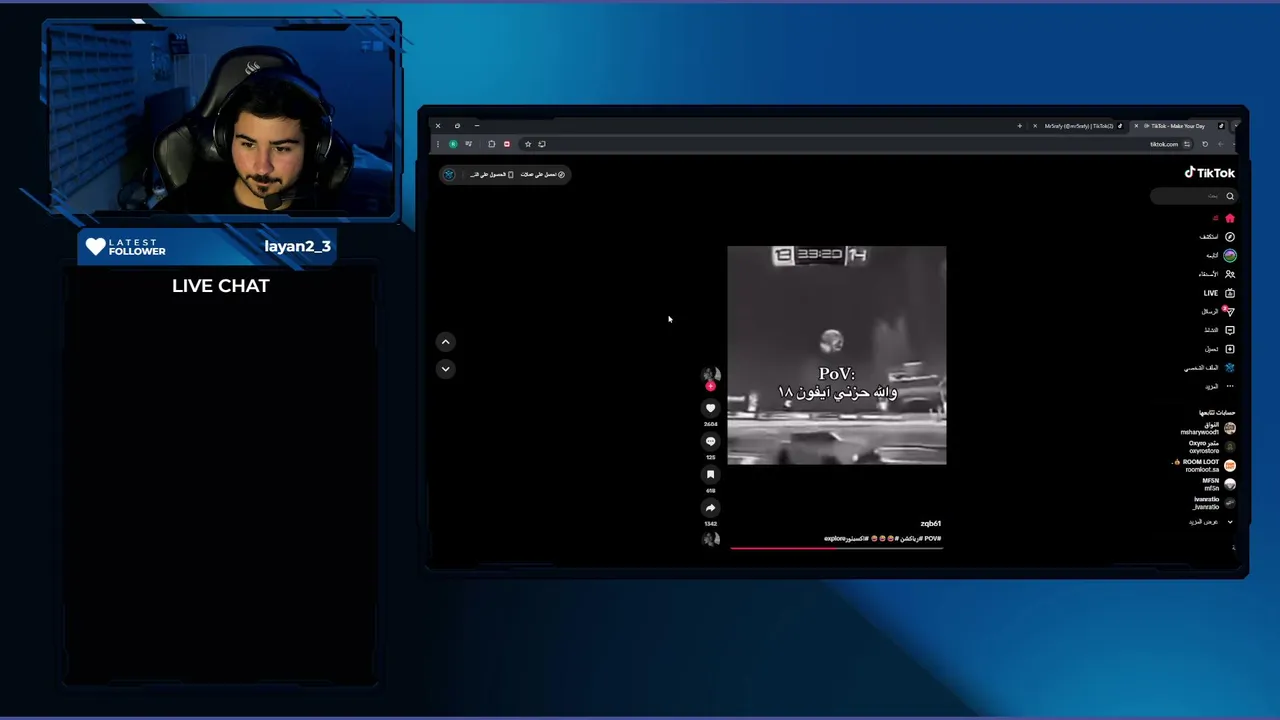Click the playing video to pause it
Viewport: 1280px width, 720px height.
pos(836,355)
